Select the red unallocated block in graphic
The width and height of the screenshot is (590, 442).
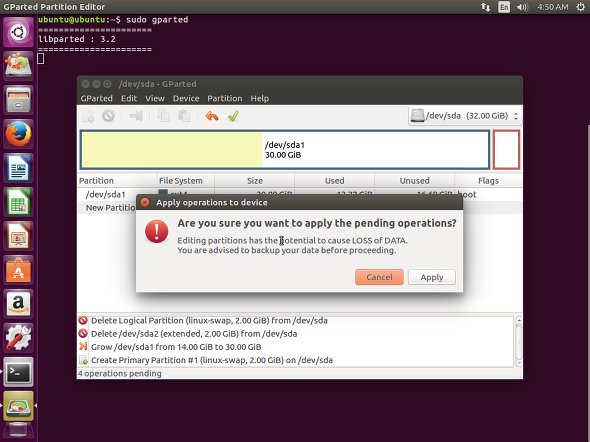click(x=506, y=150)
